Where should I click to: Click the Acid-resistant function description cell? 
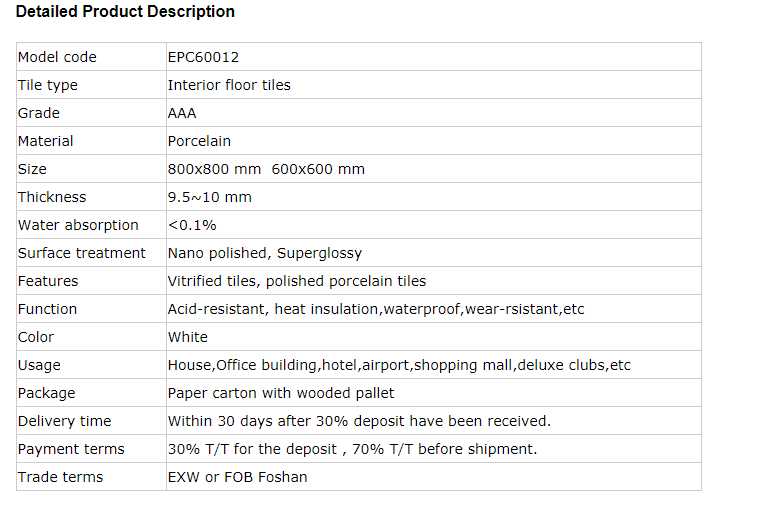pos(375,309)
